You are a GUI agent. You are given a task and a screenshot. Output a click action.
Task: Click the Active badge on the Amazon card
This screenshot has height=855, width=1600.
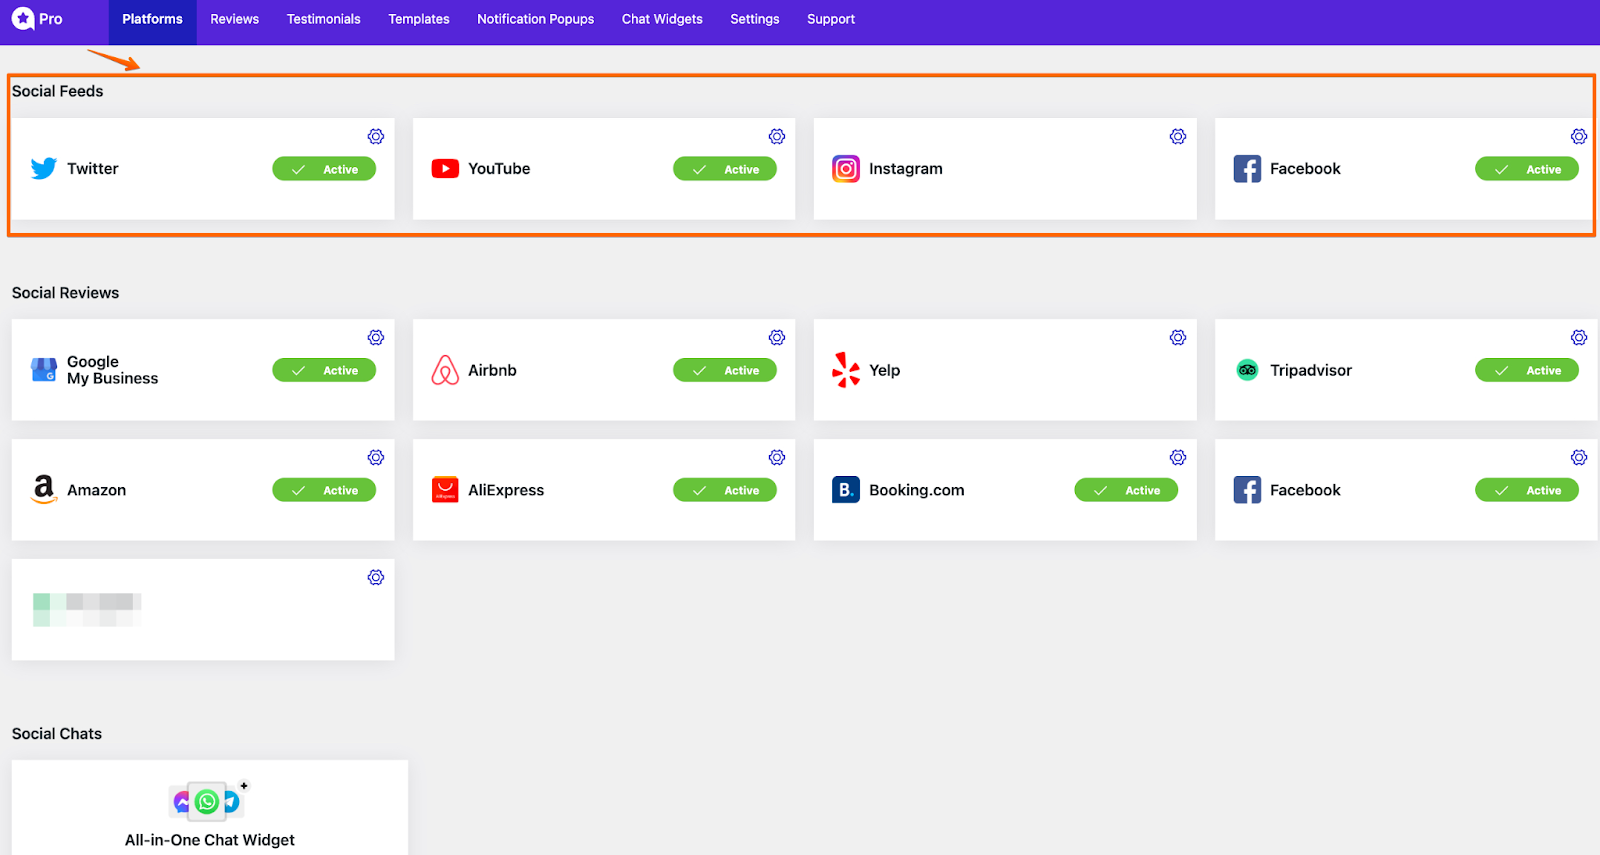pos(324,490)
